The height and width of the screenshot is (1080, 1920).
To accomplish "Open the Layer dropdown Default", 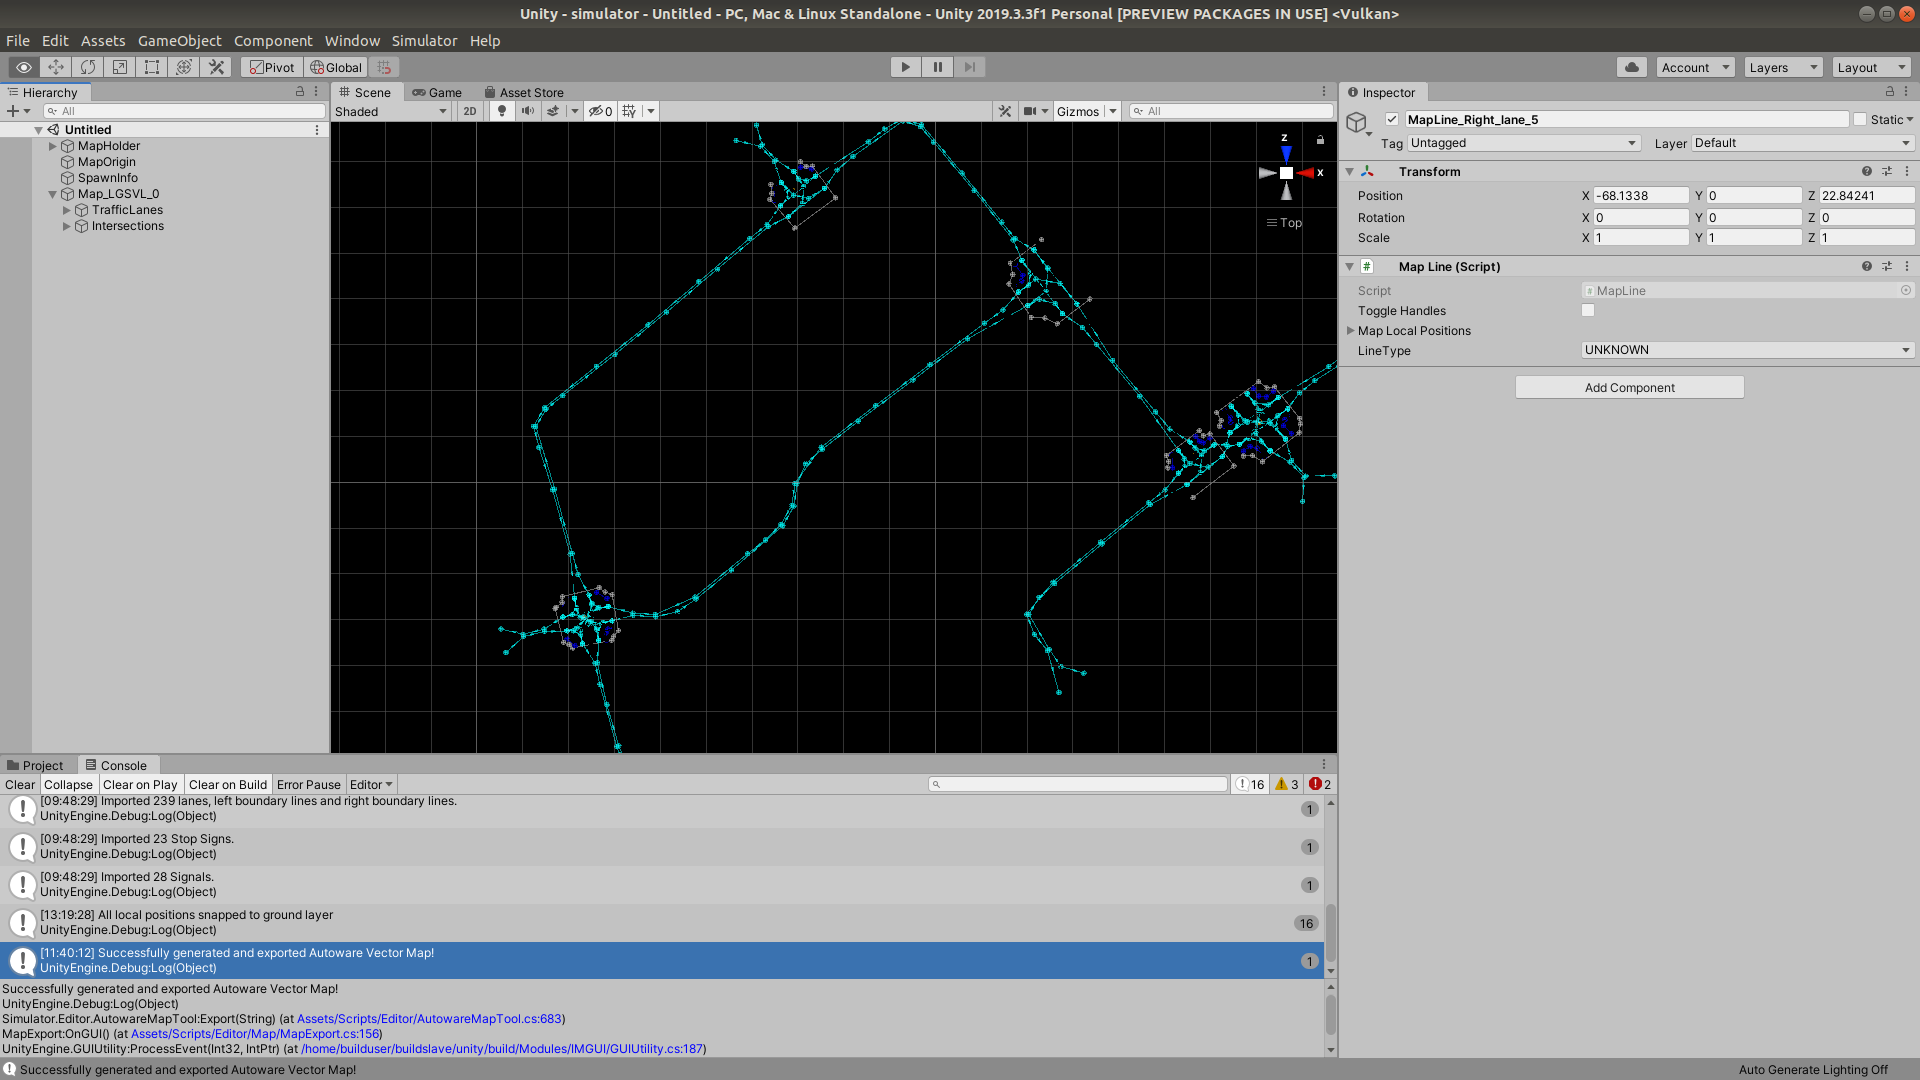I will click(x=1803, y=143).
